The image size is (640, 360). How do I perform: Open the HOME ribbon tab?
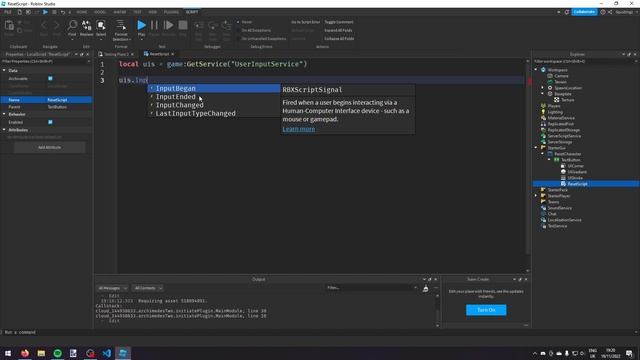point(82,12)
